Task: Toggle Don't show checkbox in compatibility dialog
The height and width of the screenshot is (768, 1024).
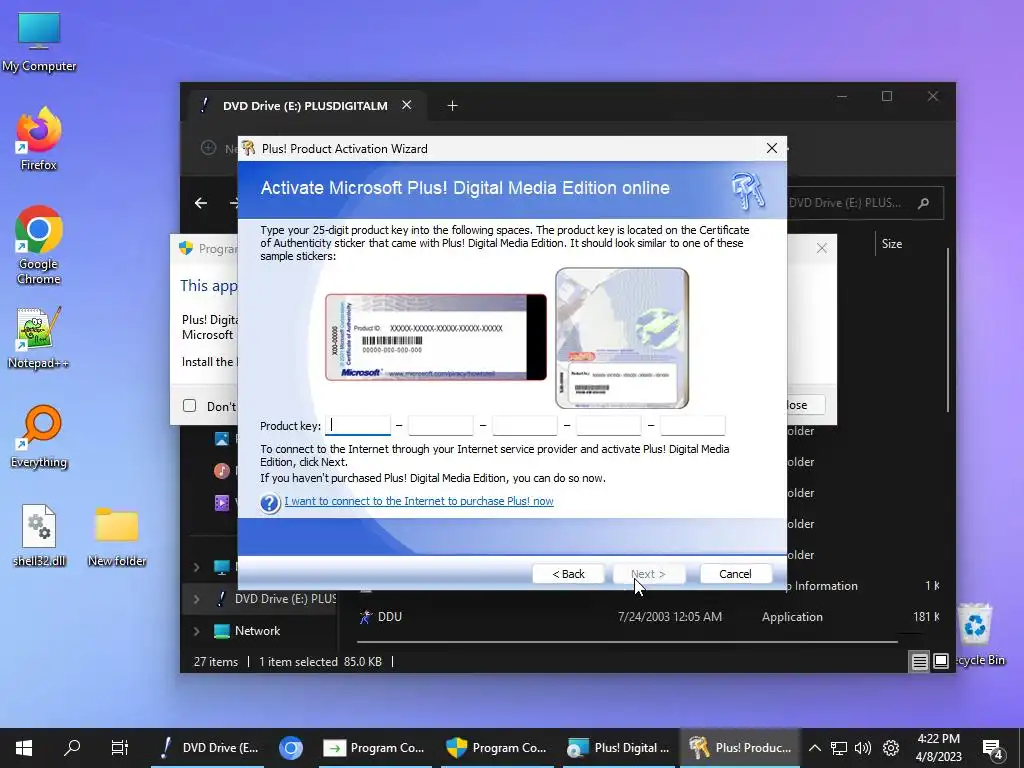Action: [x=189, y=406]
